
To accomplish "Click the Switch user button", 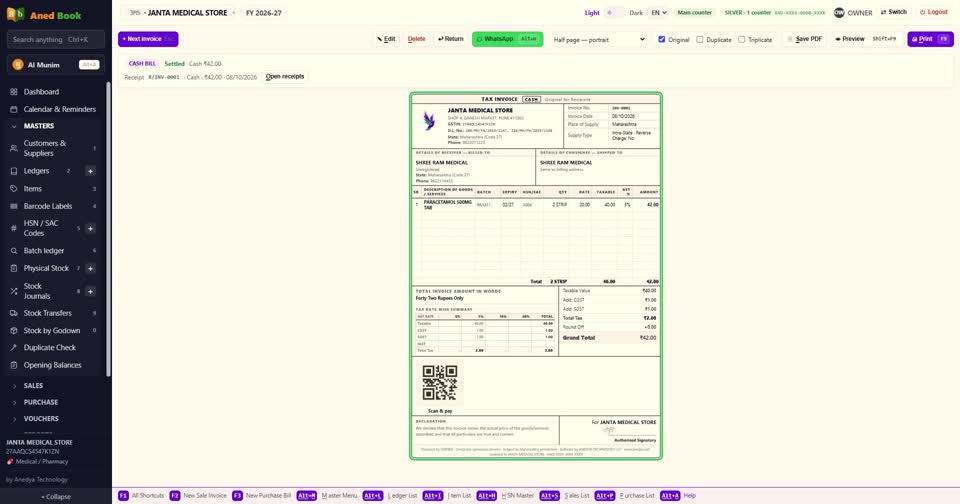I will tap(893, 12).
